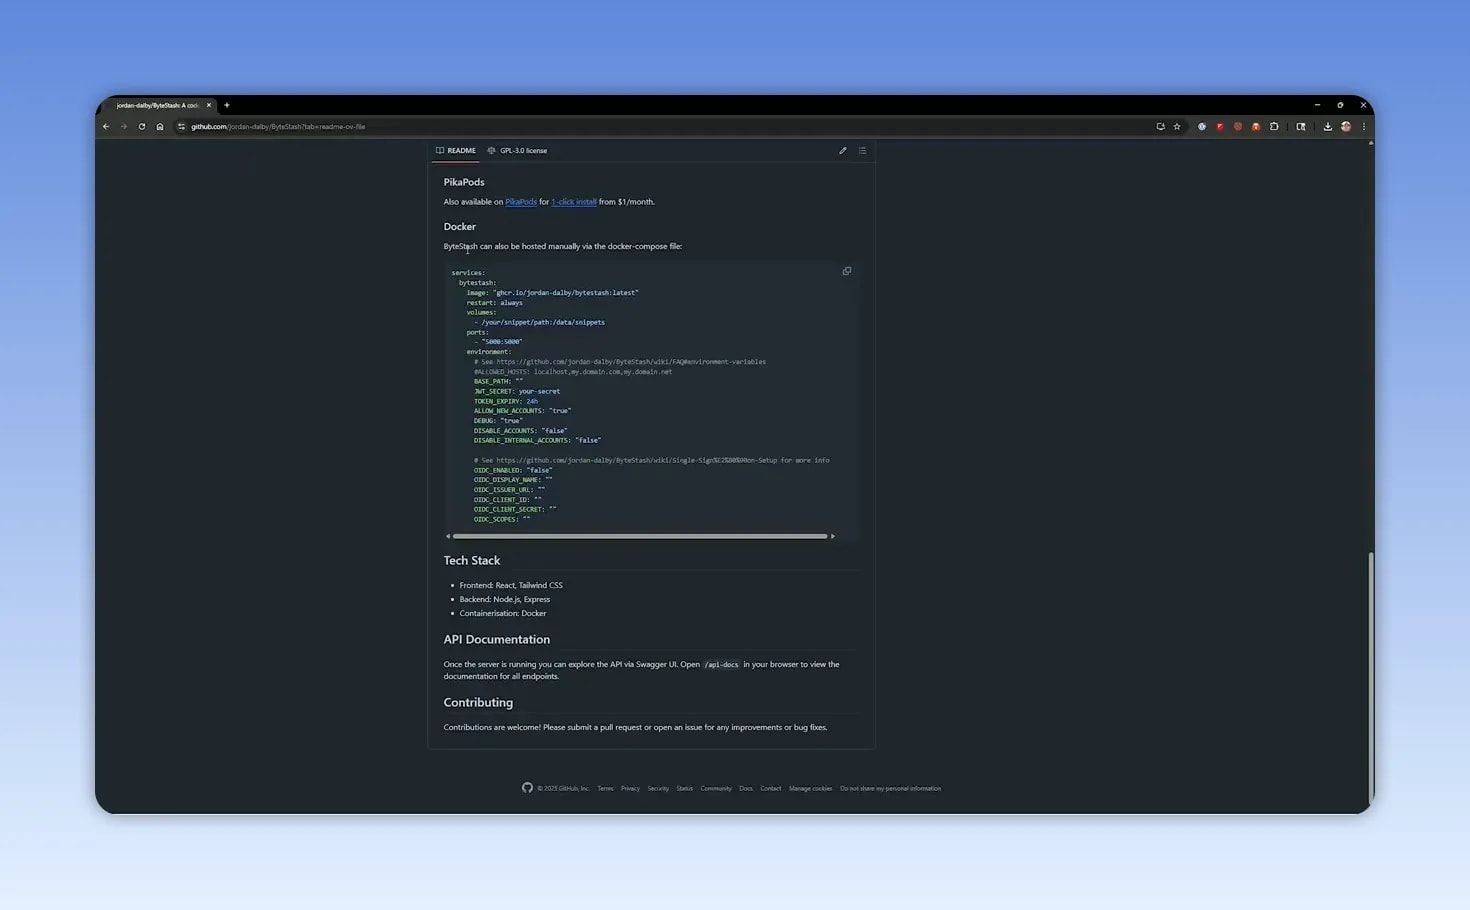Open the Extensions puzzle menu
1470x910 pixels.
1274,127
